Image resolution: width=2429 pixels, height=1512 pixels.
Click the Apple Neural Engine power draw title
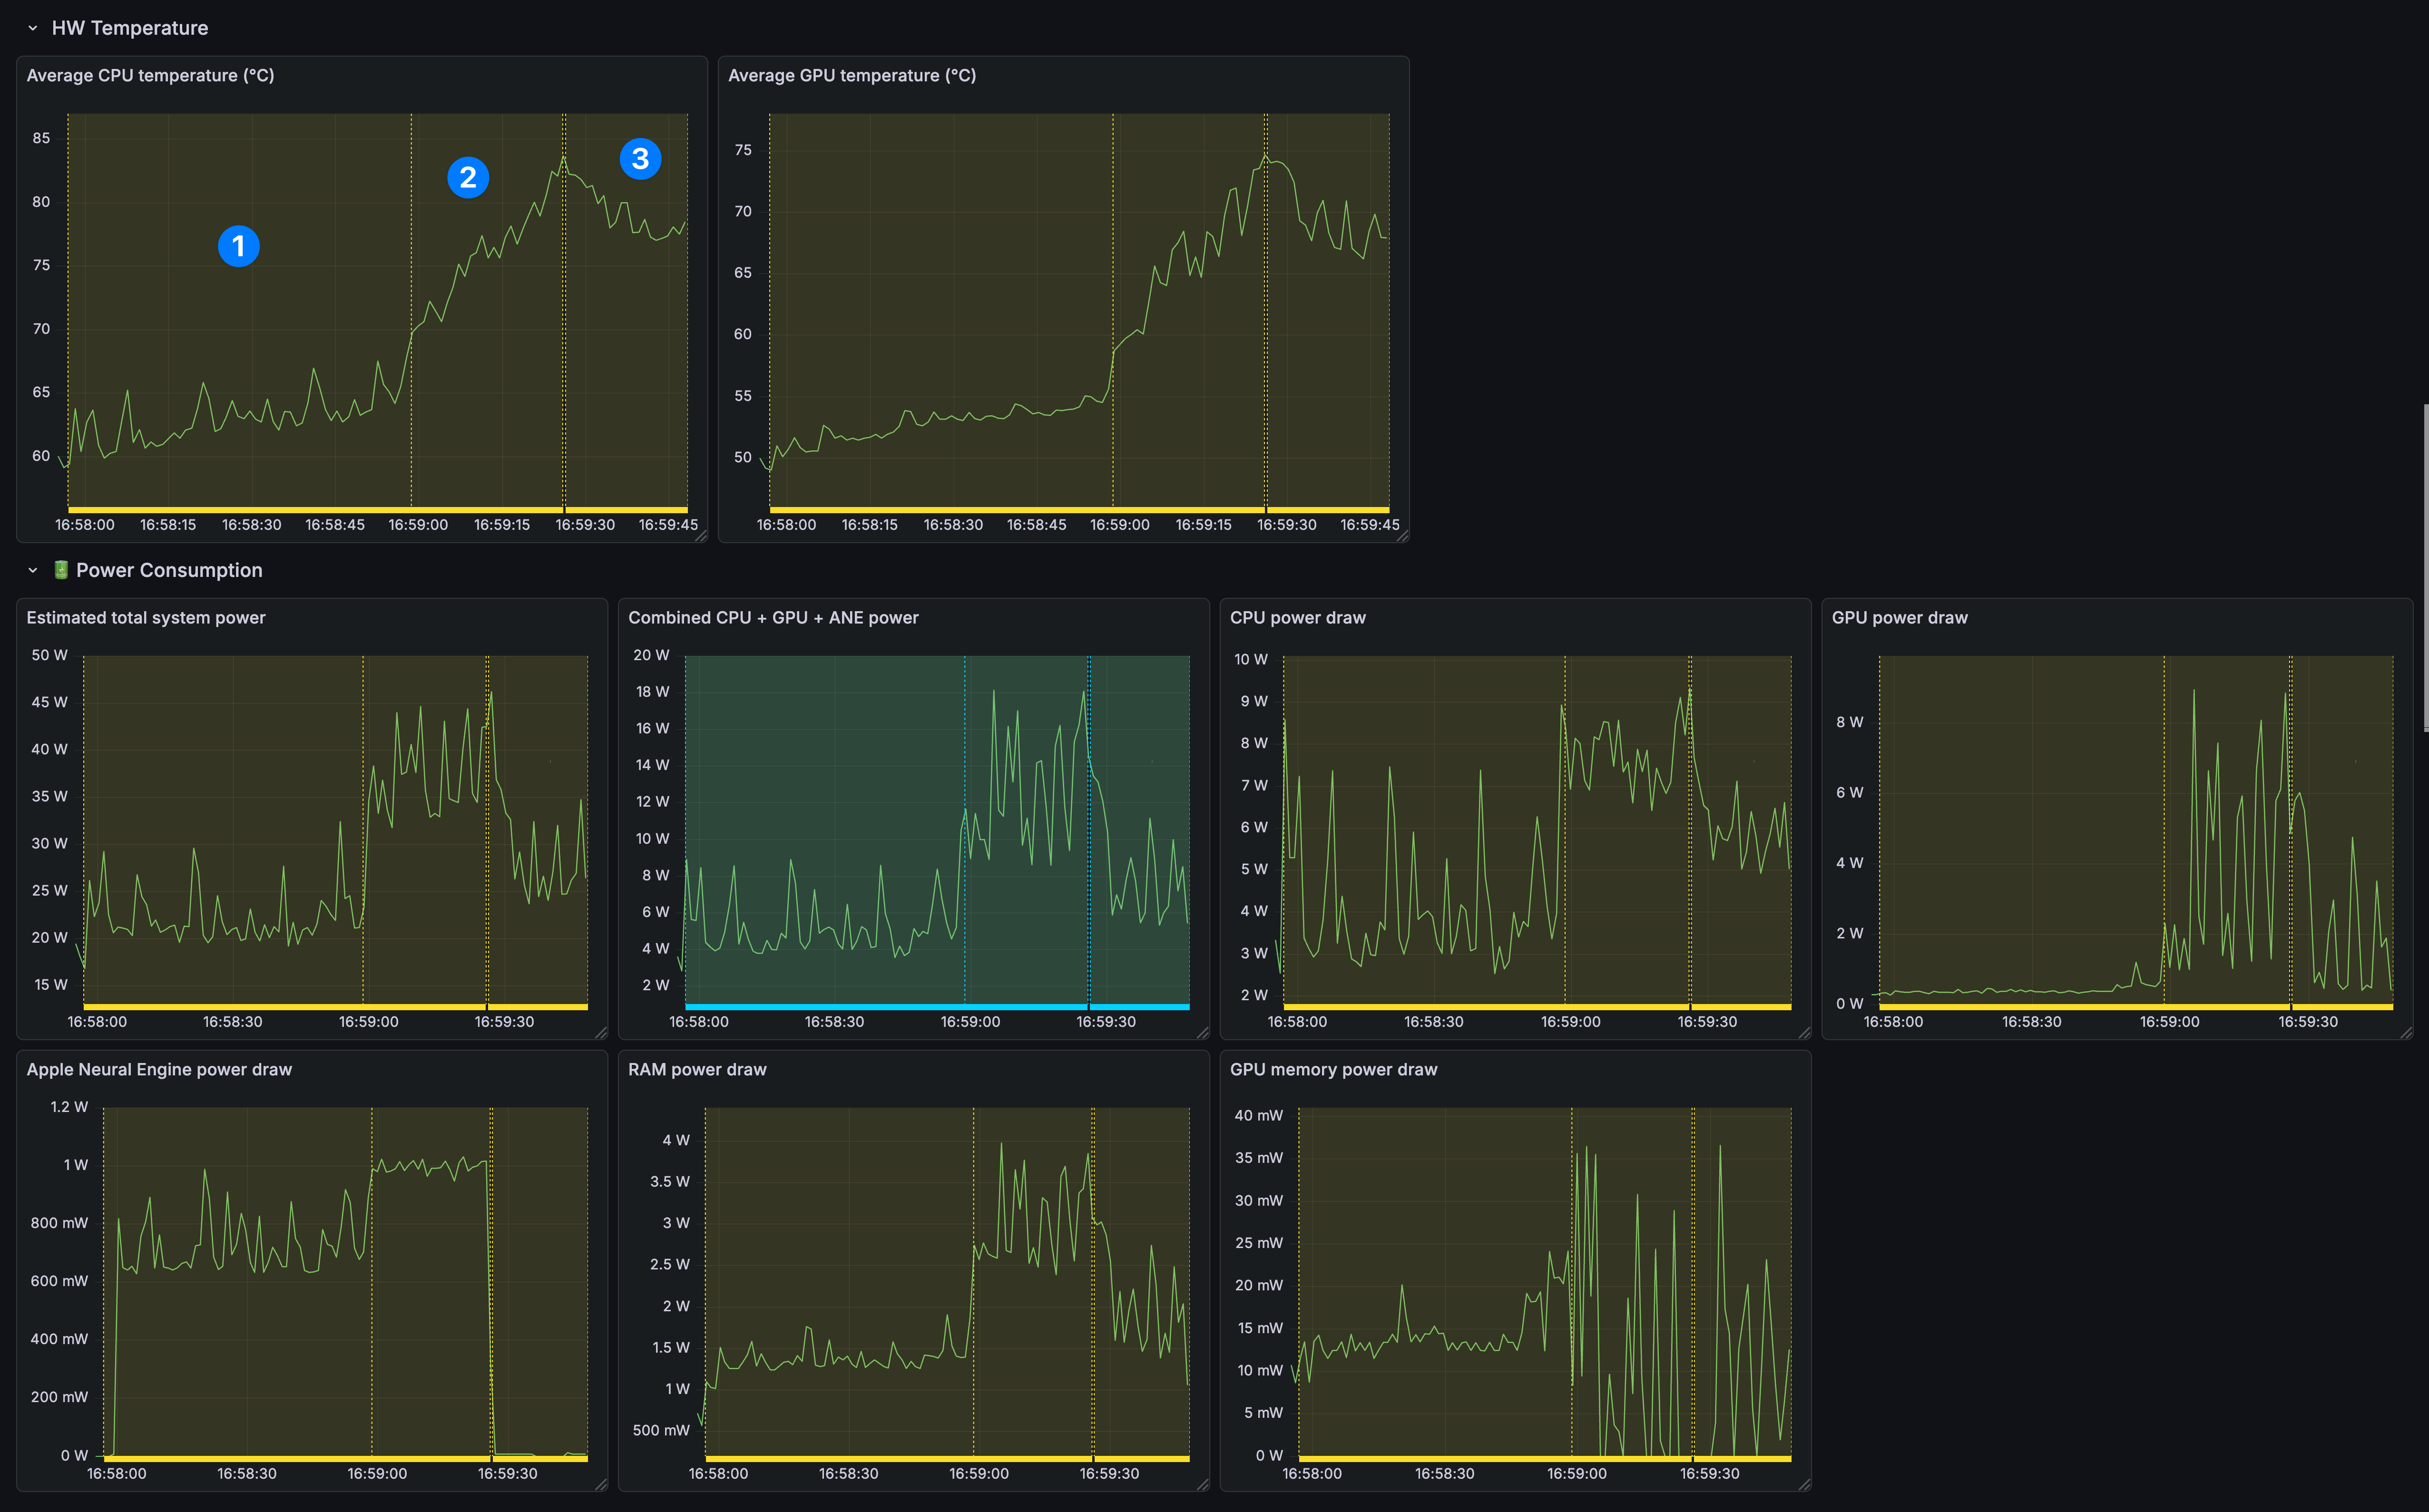coord(159,1070)
